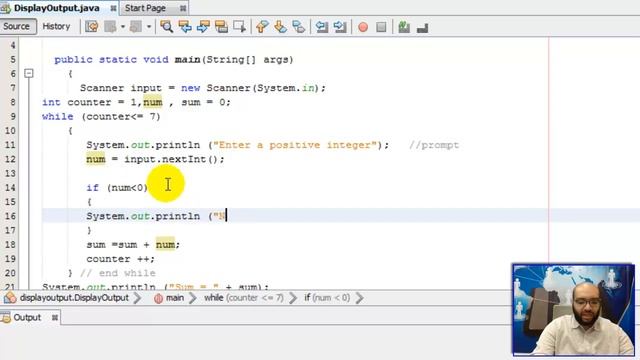
Task: Click highlighted num on line 12
Action: [96, 159]
